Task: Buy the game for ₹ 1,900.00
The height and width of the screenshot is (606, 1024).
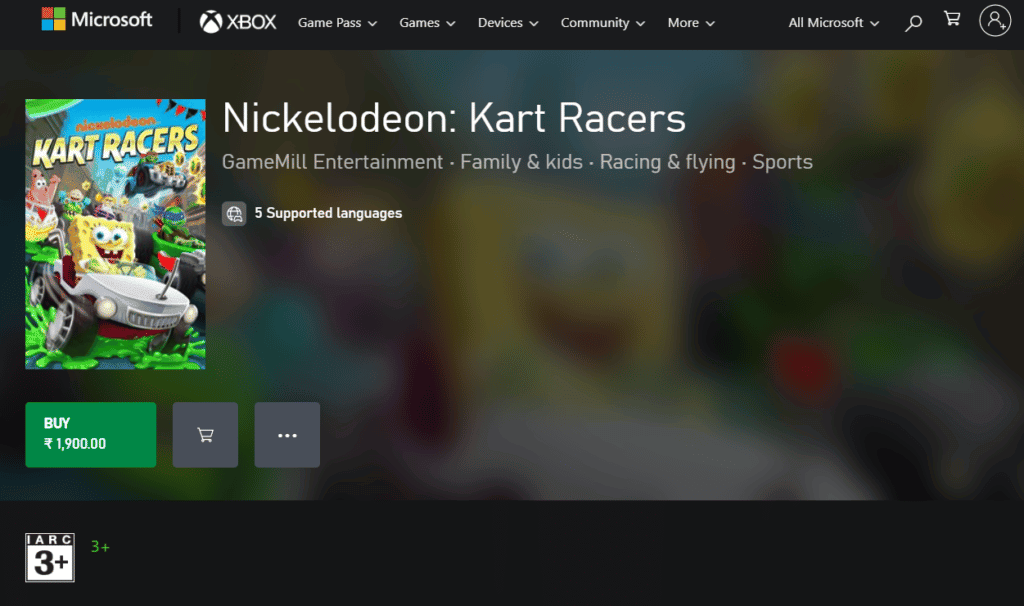Action: pos(91,435)
